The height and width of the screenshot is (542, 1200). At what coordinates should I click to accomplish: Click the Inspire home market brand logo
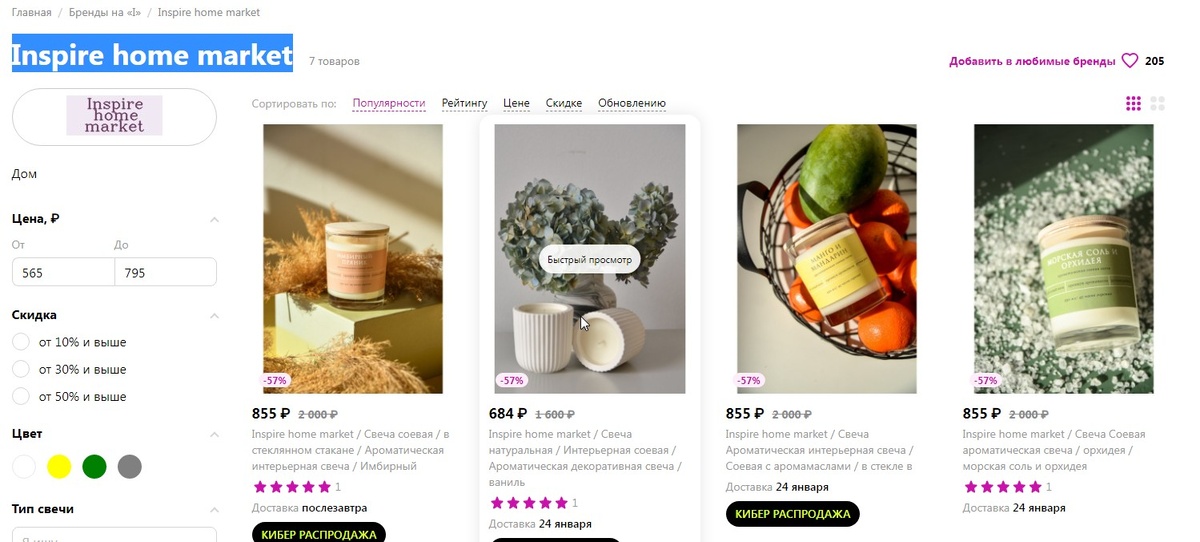(114, 116)
